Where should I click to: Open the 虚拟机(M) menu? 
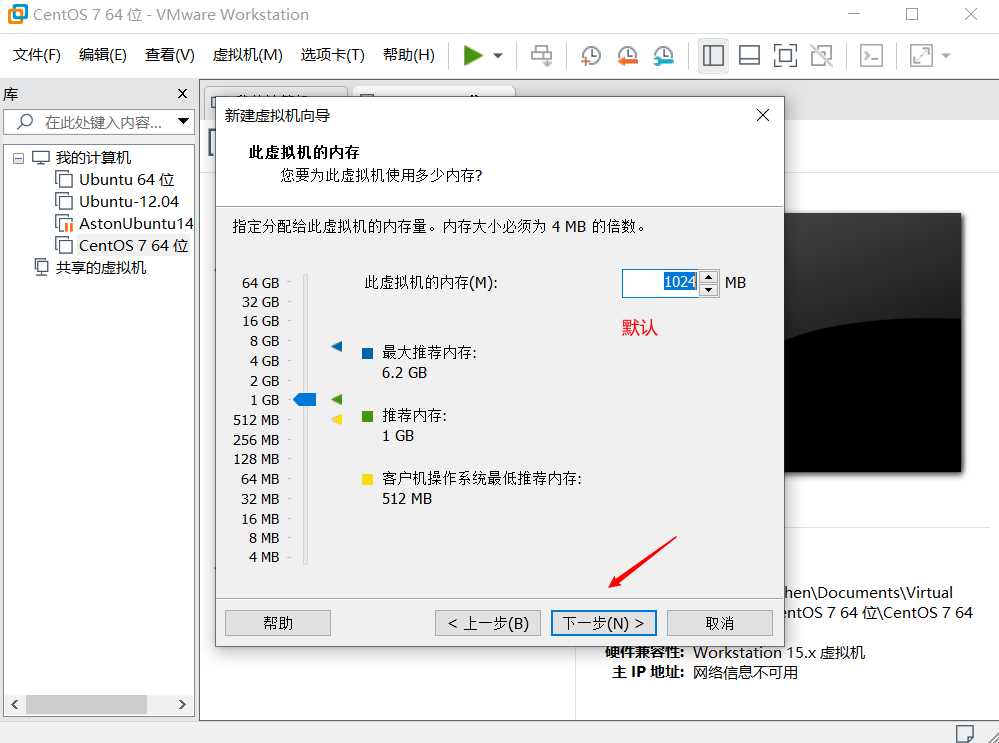247,55
